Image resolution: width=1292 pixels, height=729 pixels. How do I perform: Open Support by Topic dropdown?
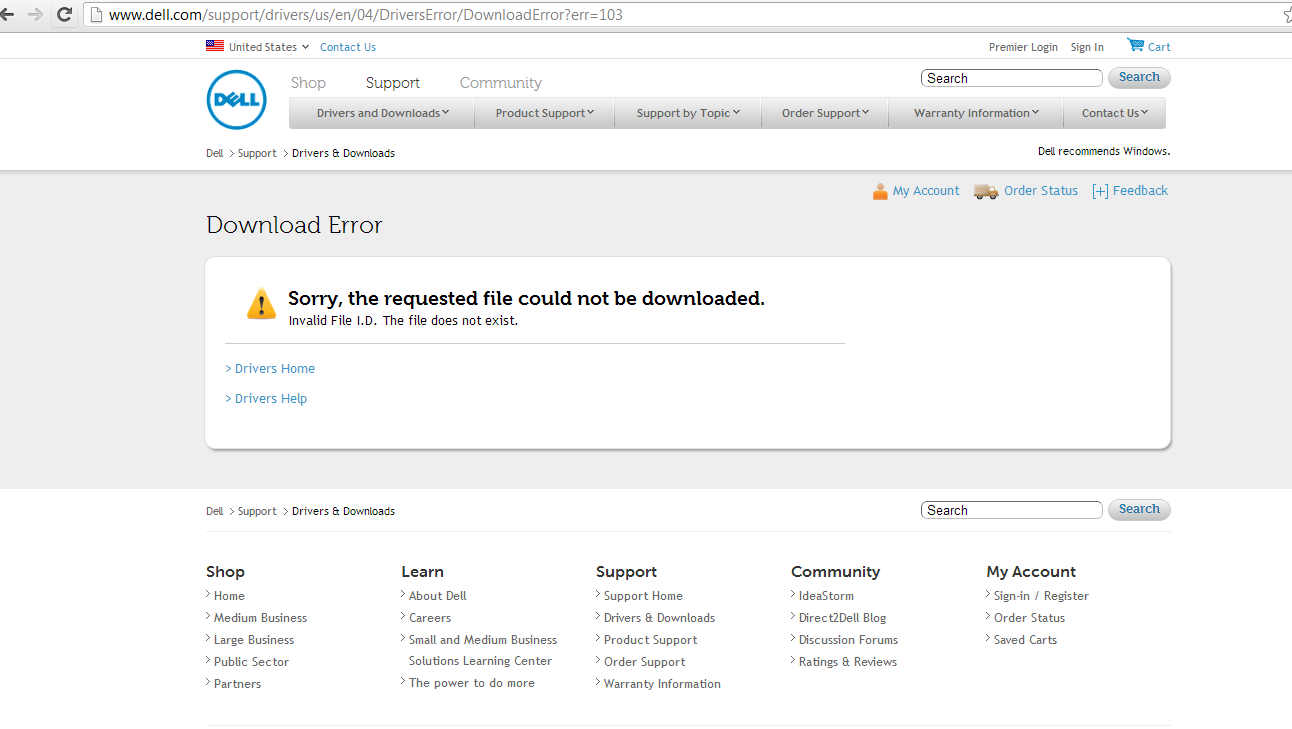688,113
